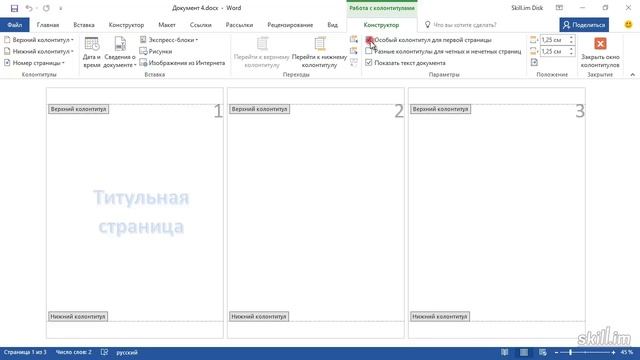Switch to Read Mode view icon

pos(505,352)
